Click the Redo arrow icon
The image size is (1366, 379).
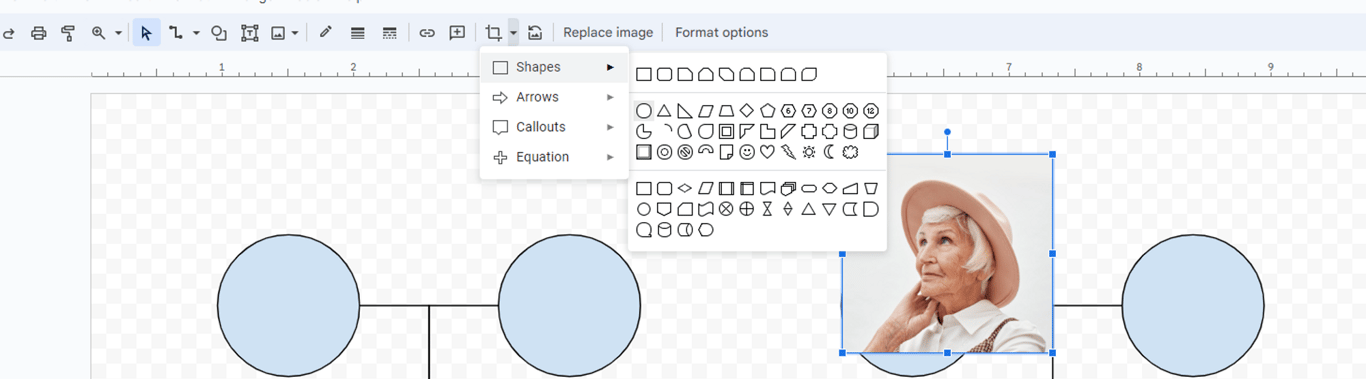click(8, 33)
